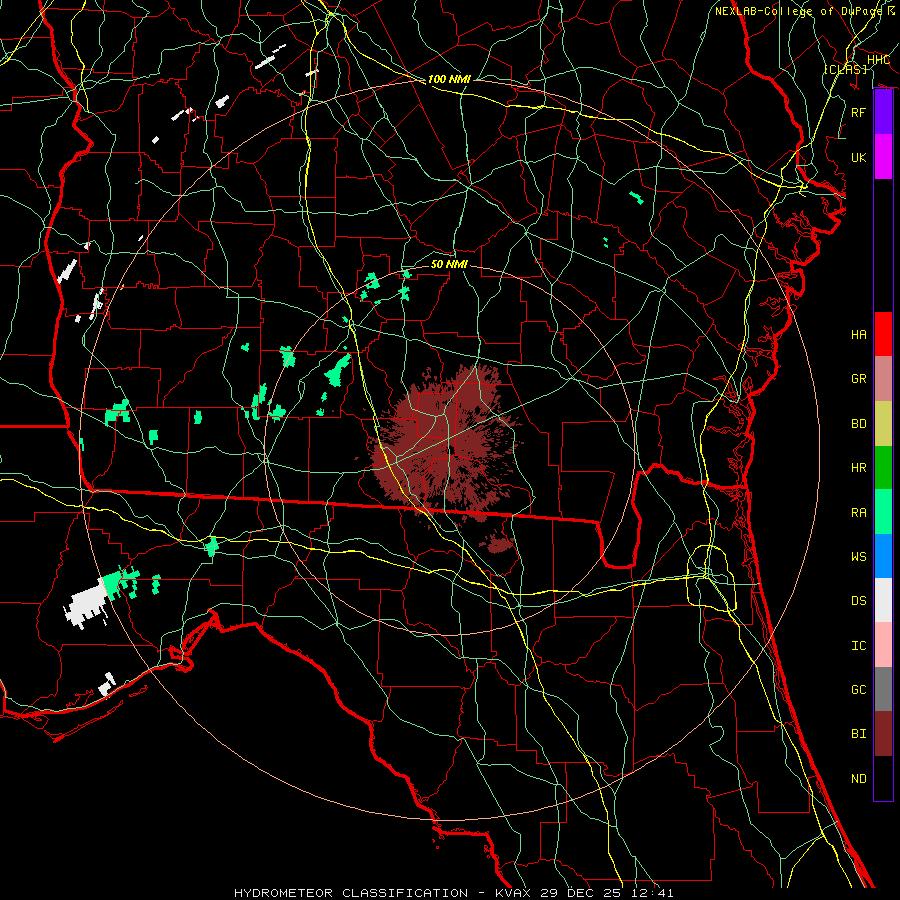Select the GC gray legend swatch
Screen dimensions: 900x900
tap(883, 689)
